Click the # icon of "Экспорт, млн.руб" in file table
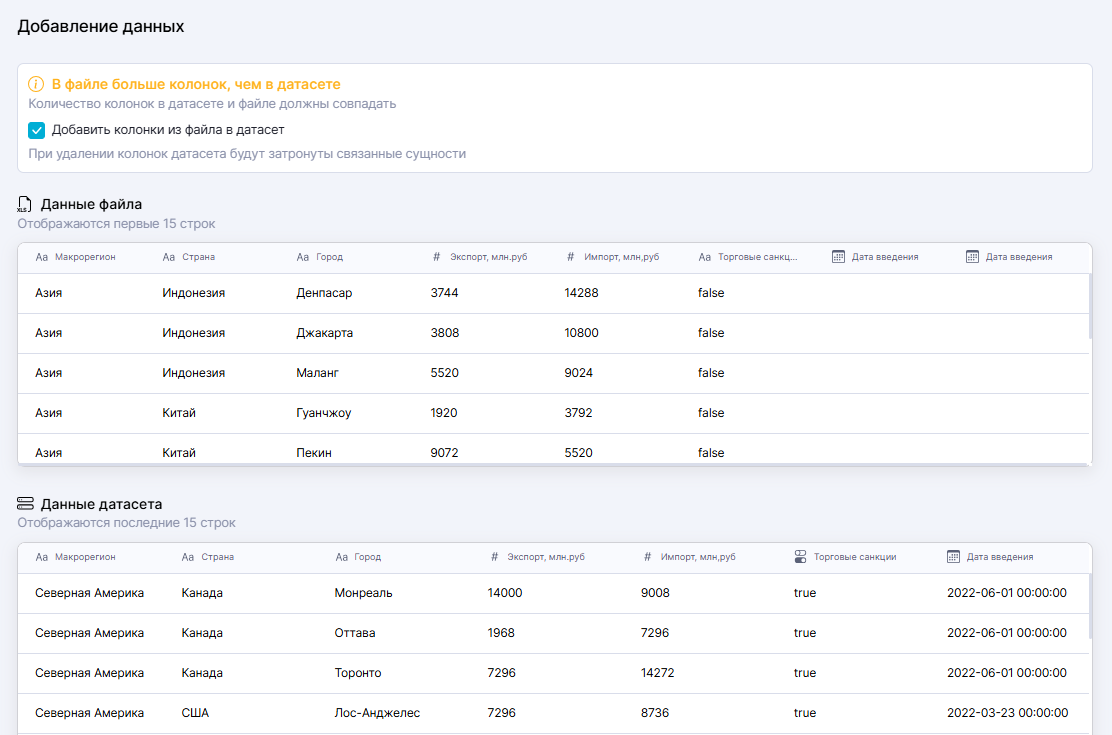The height and width of the screenshot is (735, 1112). (437, 257)
